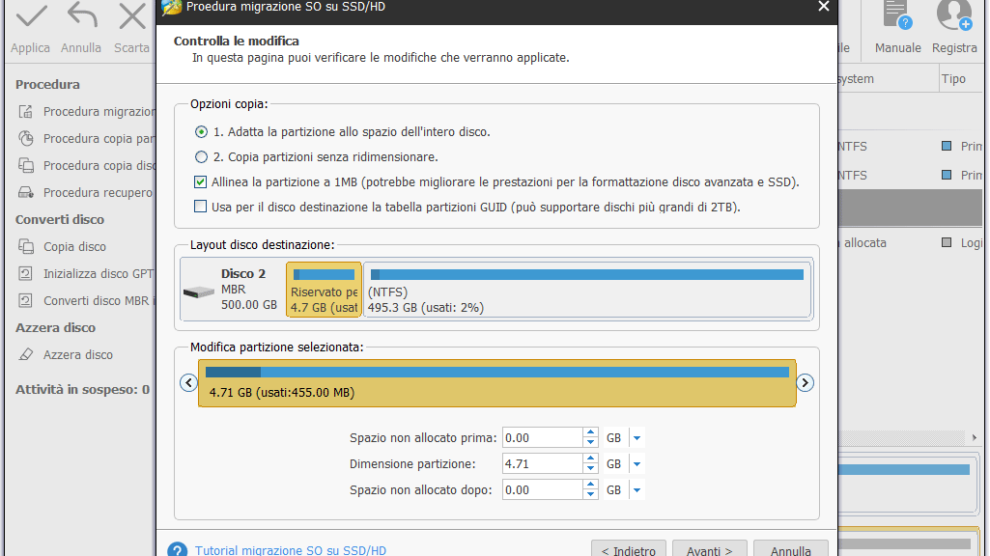Screen dimensions: 990x556
Task: Open Tutorial migrazione SO su SSD/HD link
Action: (290, 550)
